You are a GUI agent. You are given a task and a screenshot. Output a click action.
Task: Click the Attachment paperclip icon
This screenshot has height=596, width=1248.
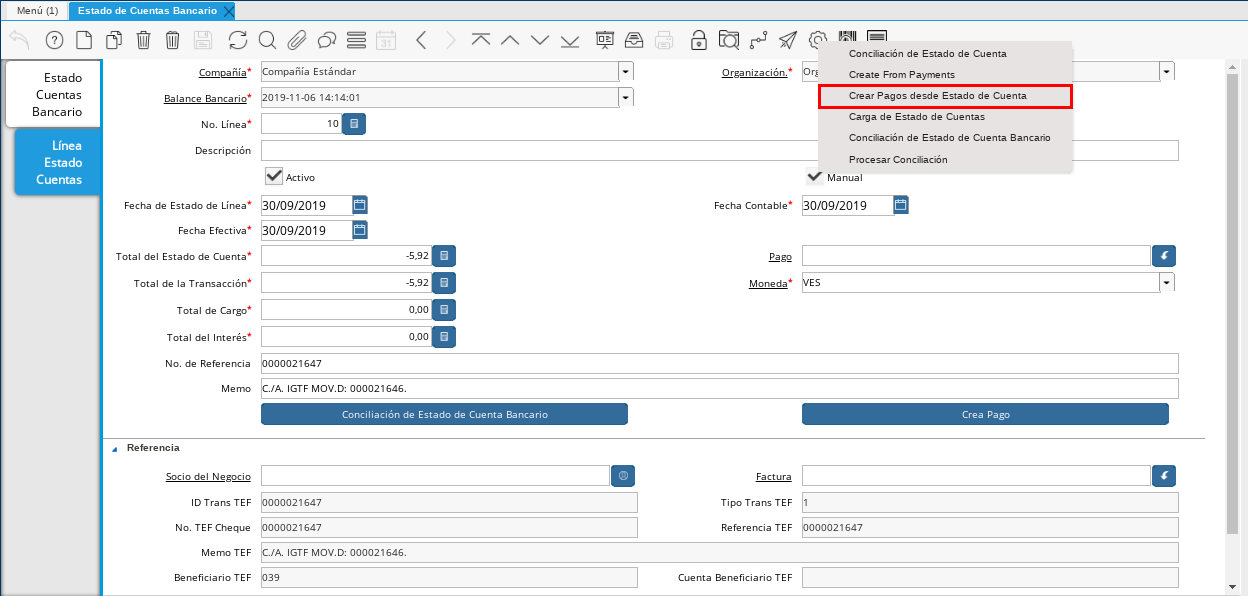pos(296,40)
